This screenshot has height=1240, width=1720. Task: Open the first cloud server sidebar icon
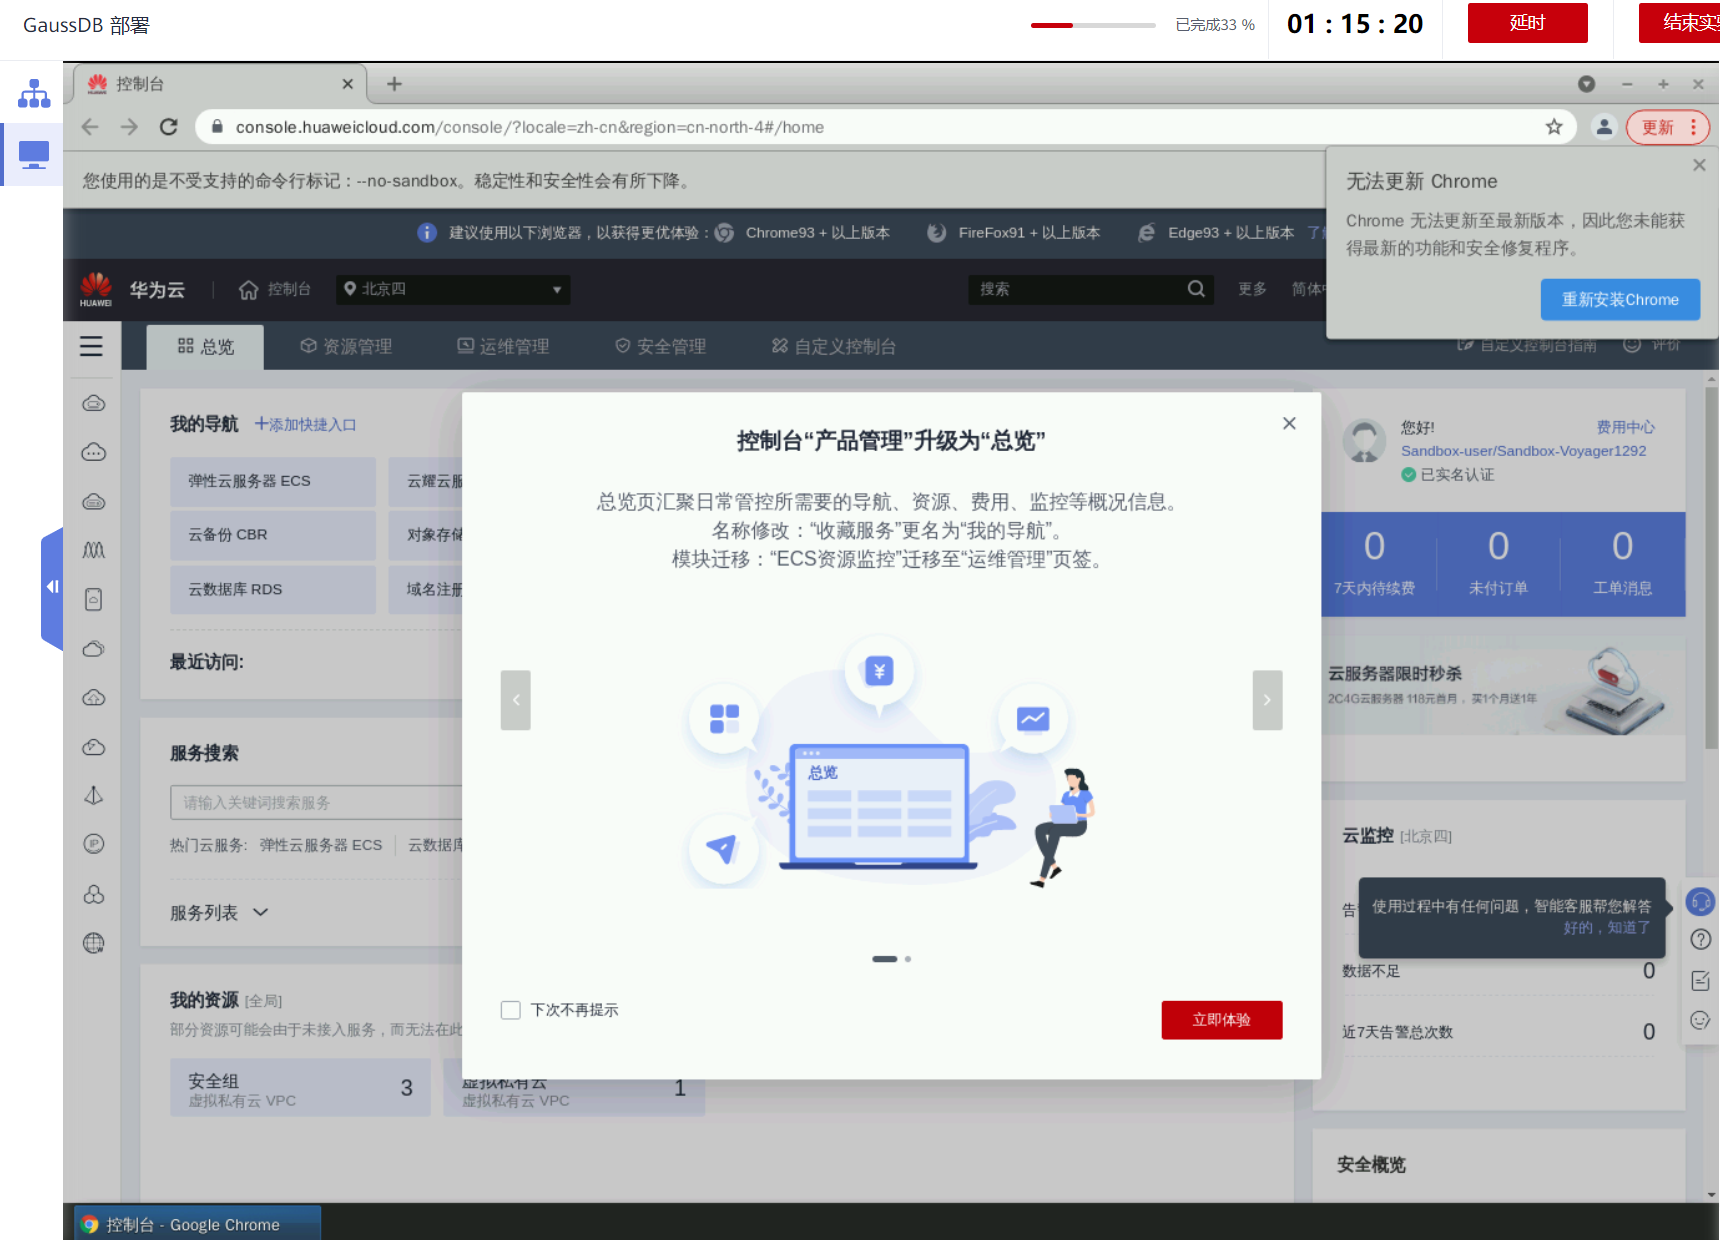point(94,403)
